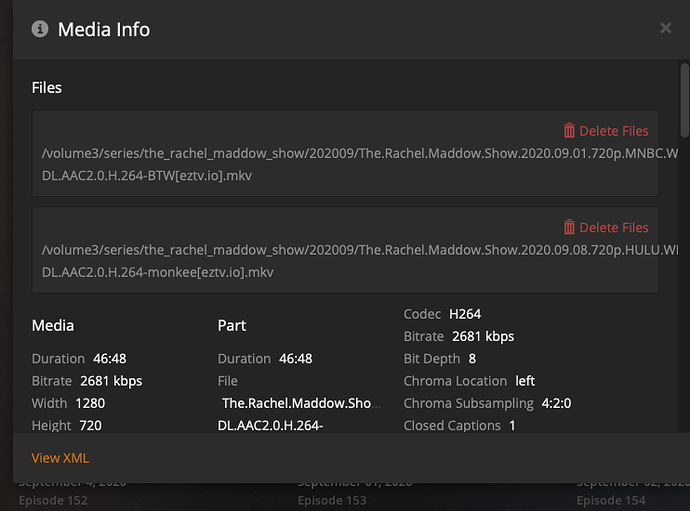Click the Codec H264 value
This screenshot has width=690, height=511.
(x=465, y=314)
